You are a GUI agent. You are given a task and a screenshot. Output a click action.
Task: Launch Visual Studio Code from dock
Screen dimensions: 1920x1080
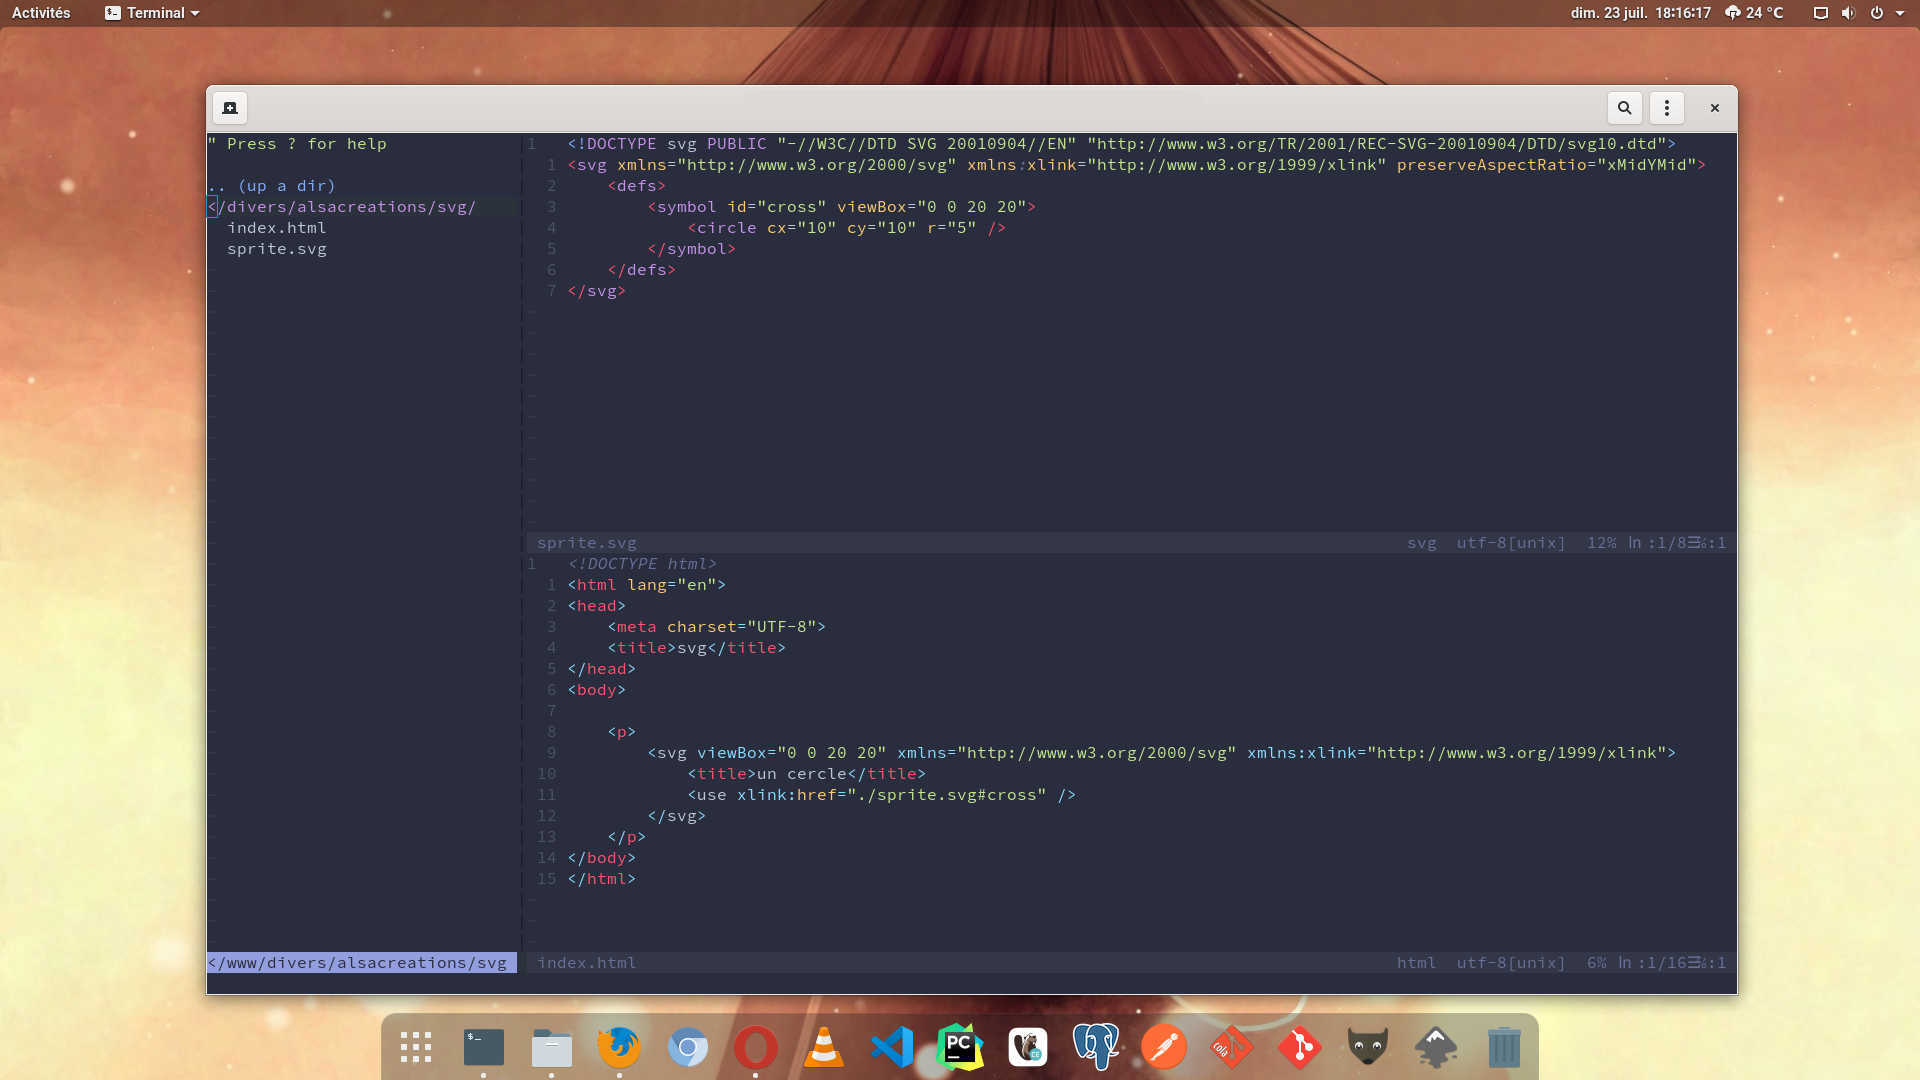[892, 1047]
